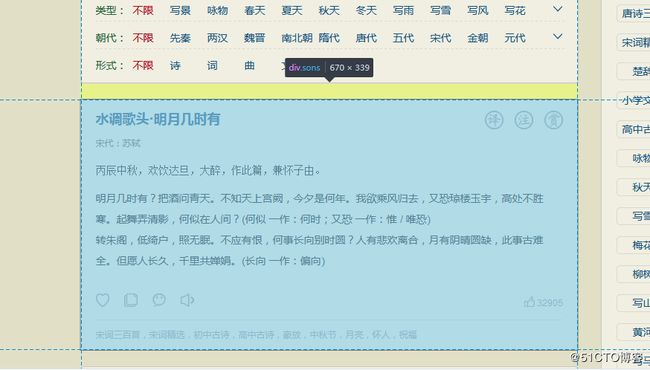Screen dimensions: 650x370
Task: Open the 月亮 tag
Action: (354, 334)
